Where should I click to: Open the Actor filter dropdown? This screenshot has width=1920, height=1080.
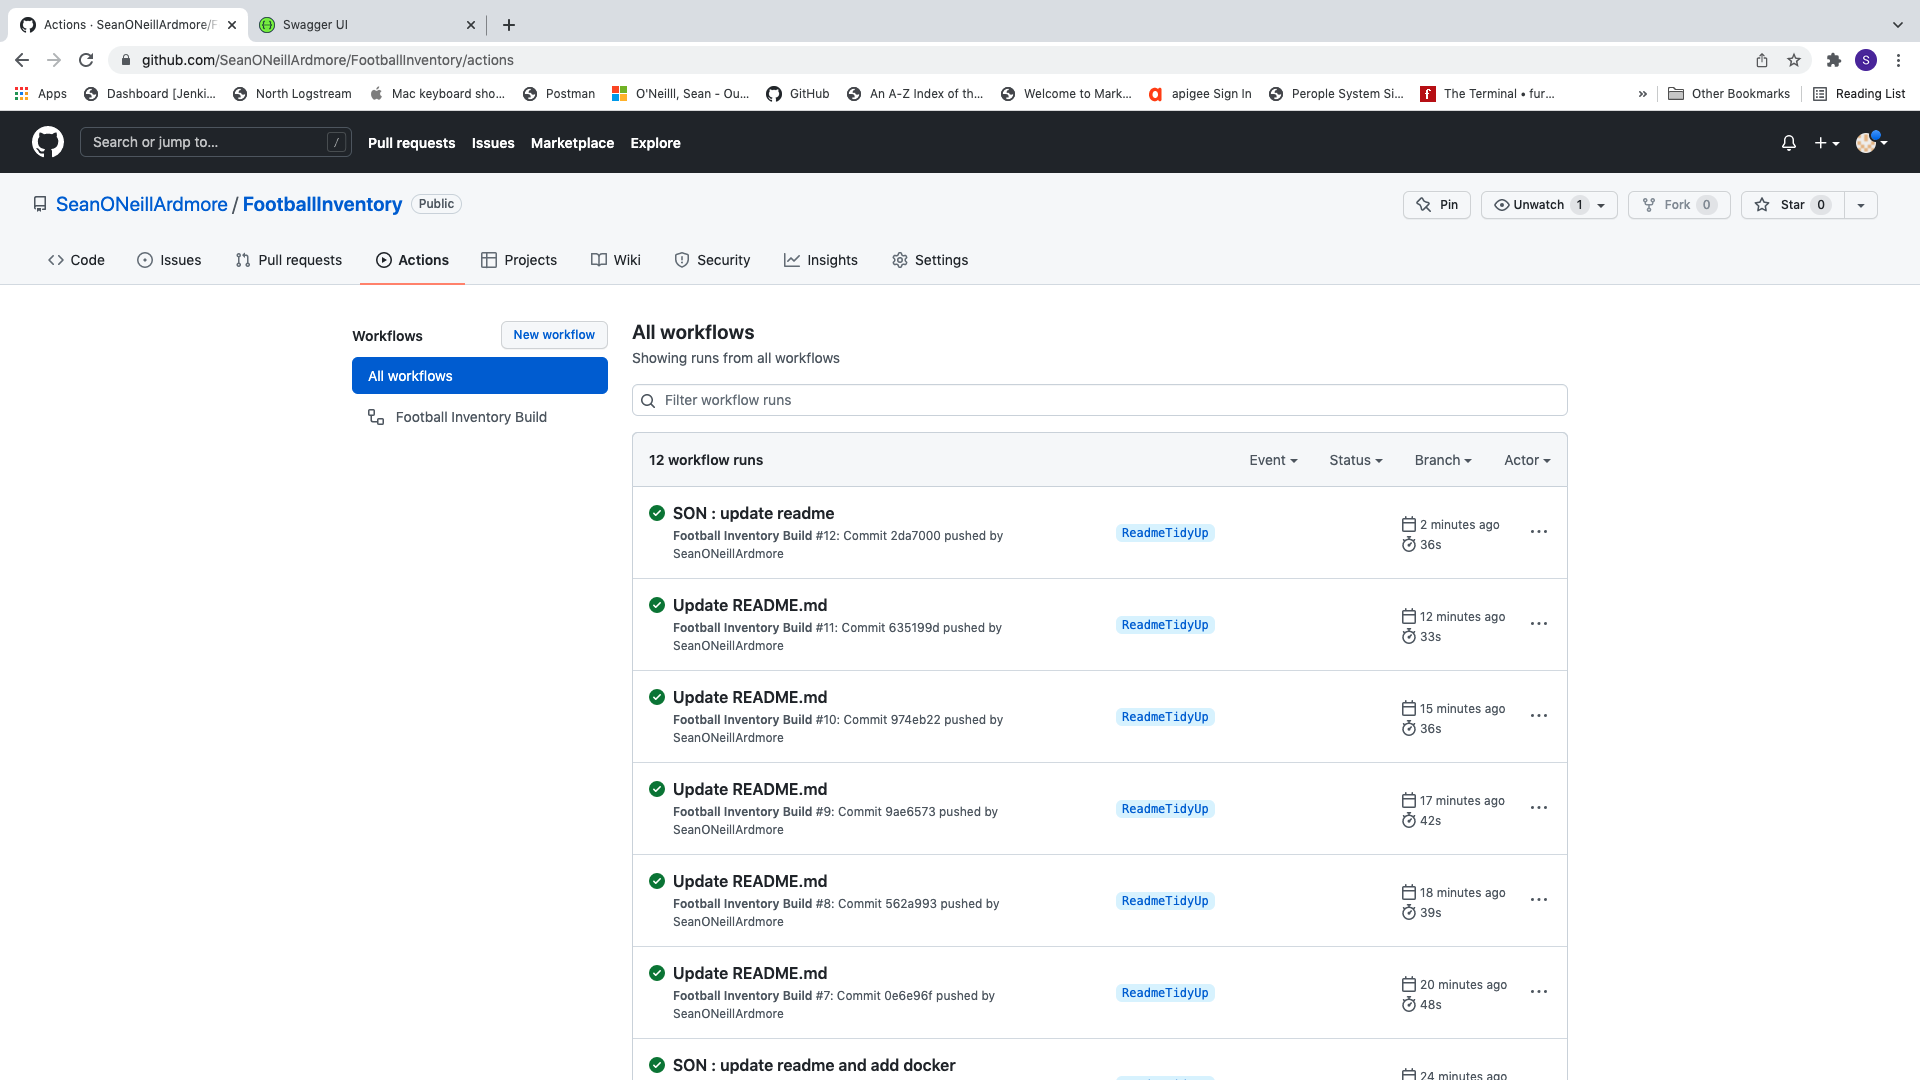click(x=1527, y=460)
